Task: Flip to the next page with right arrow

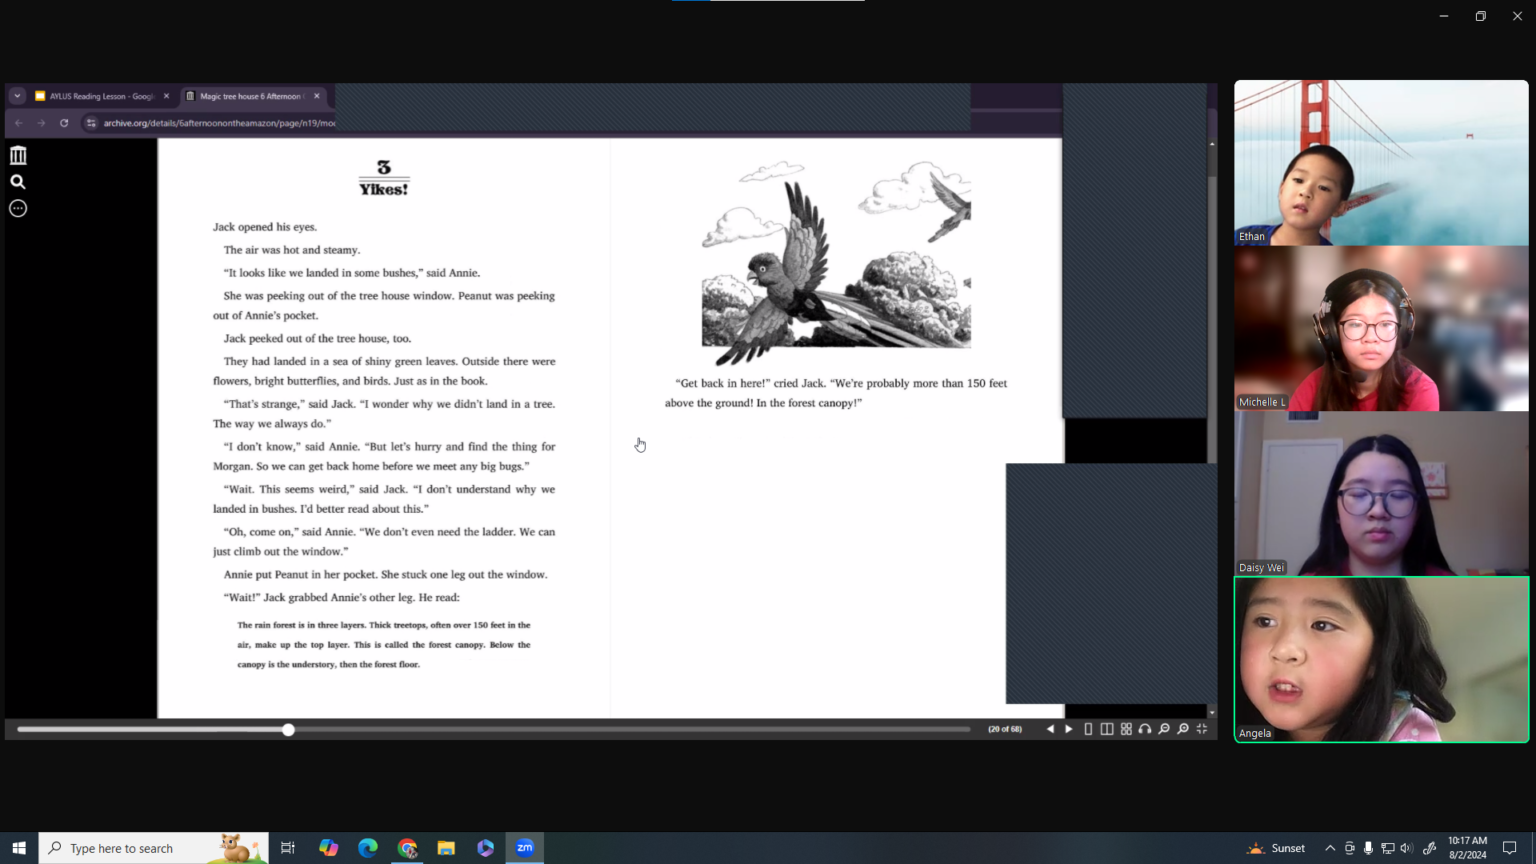Action: point(1069,729)
